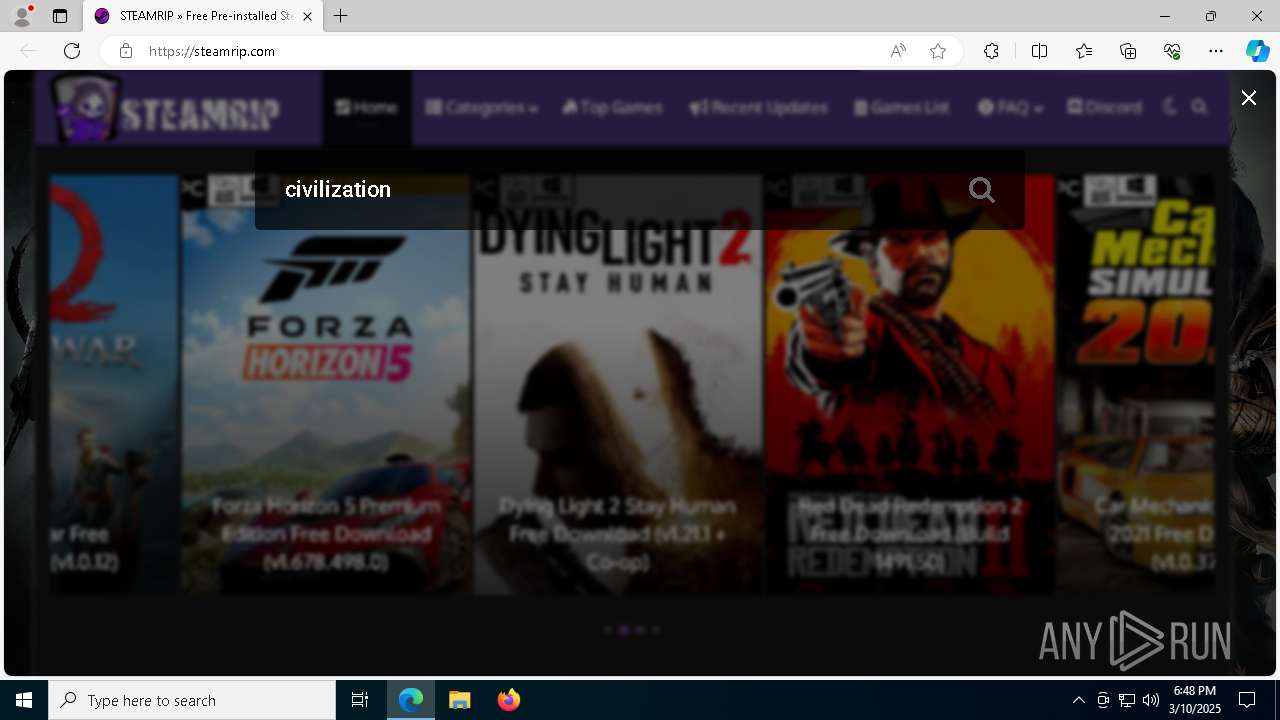Image resolution: width=1280 pixels, height=720 pixels.
Task: Enable Read aloud in address bar
Action: pos(898,51)
